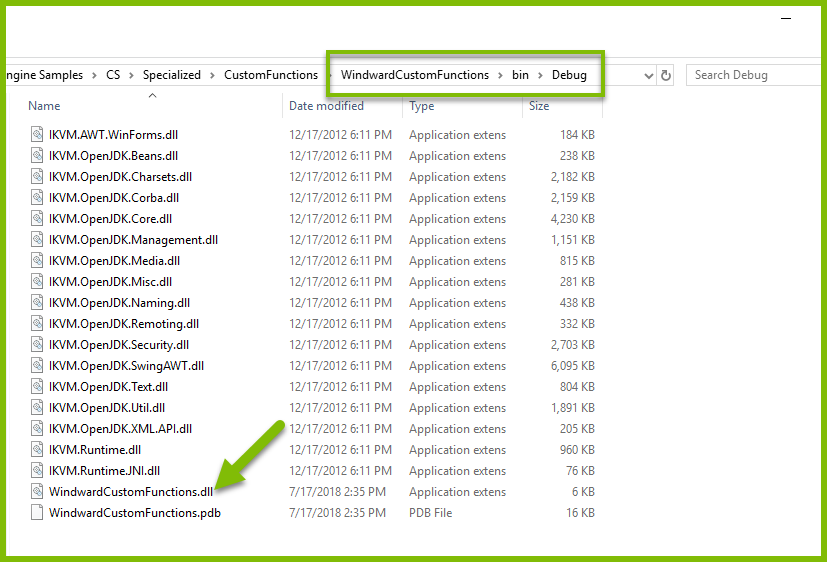
Task: Click the Search Debug input field
Action: click(754, 75)
